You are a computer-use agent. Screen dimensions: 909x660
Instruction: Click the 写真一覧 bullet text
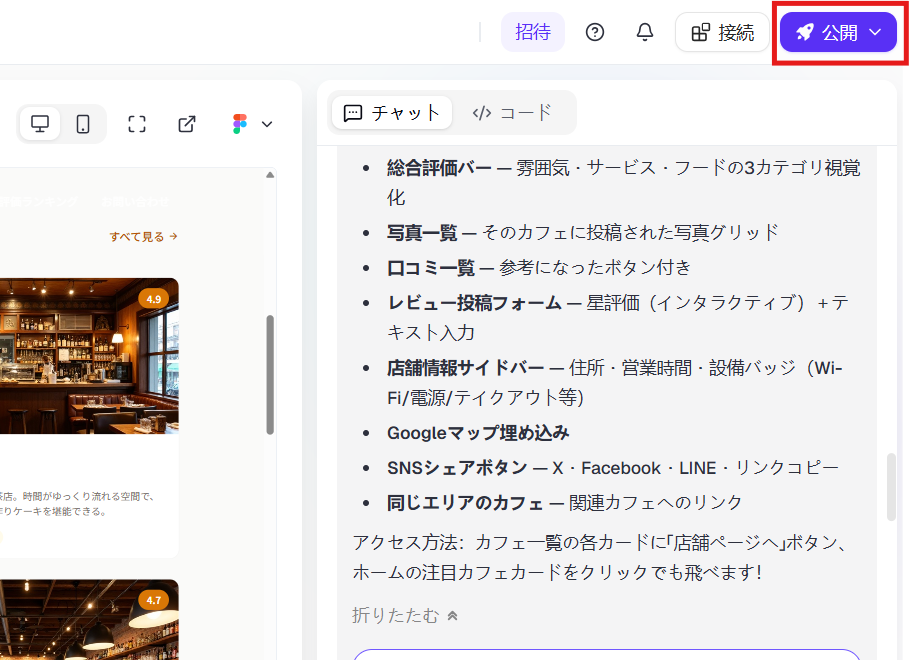click(x=583, y=233)
